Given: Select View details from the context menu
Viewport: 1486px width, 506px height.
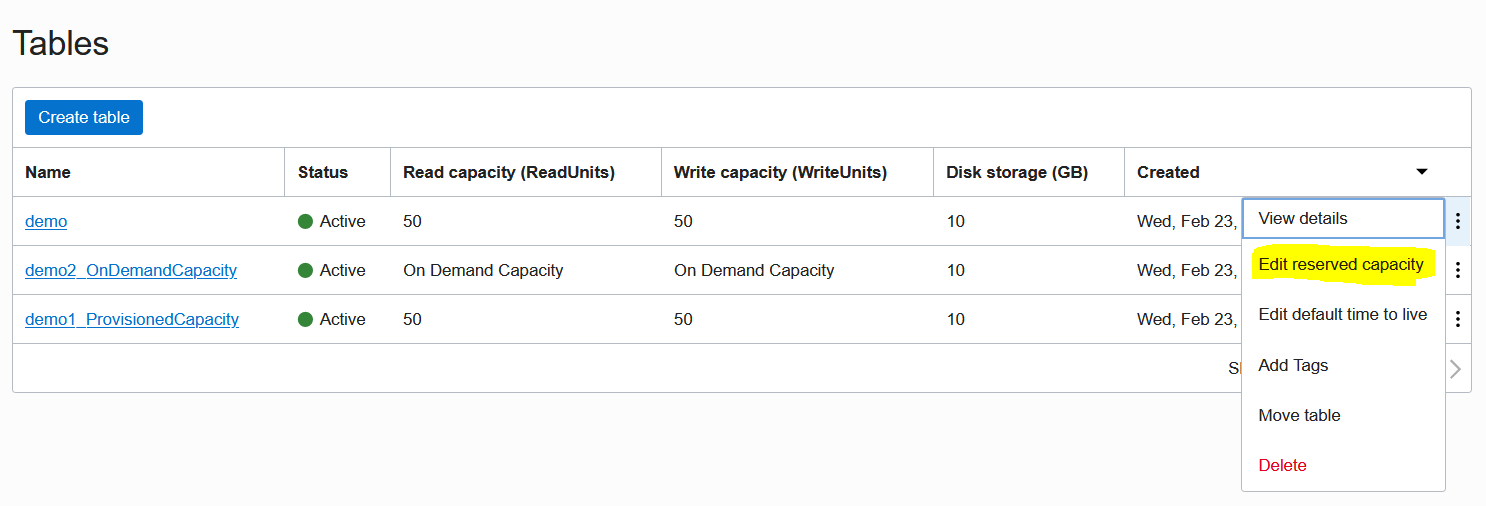Looking at the screenshot, I should pos(1303,218).
